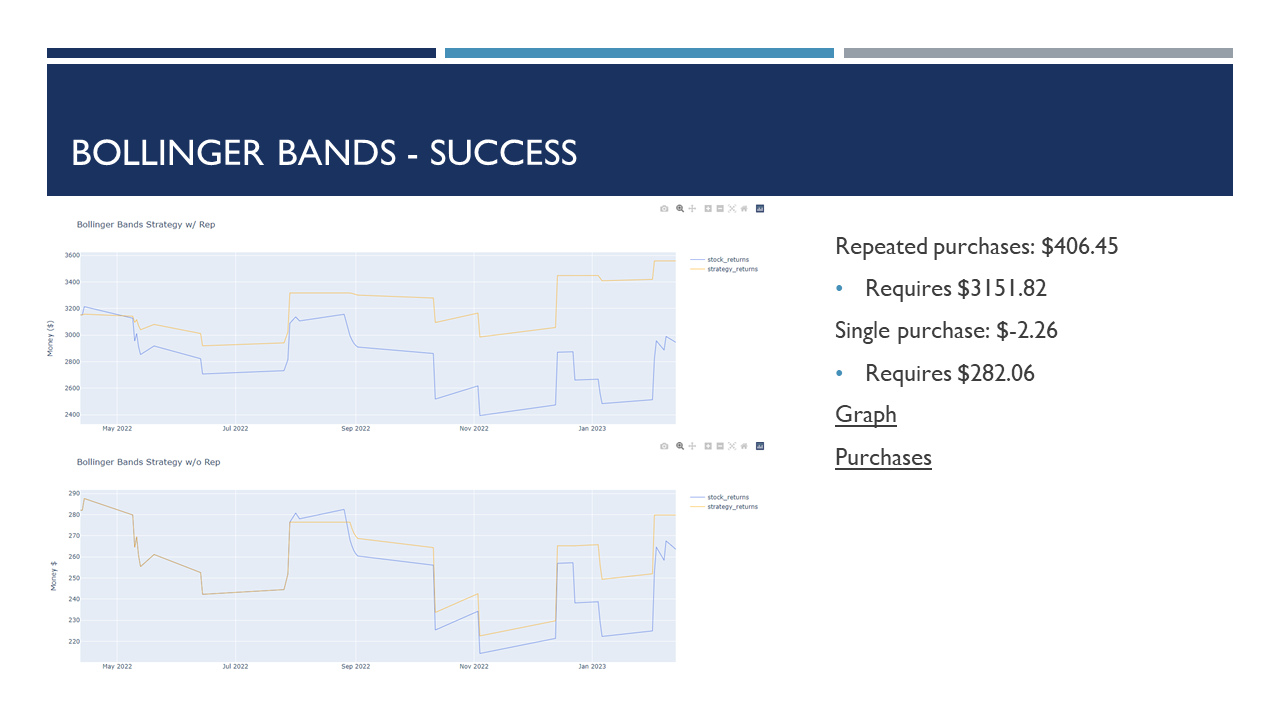This screenshot has width=1280, height=720.
Task: Click zoom out minus icon on top chart
Action: pos(720,209)
